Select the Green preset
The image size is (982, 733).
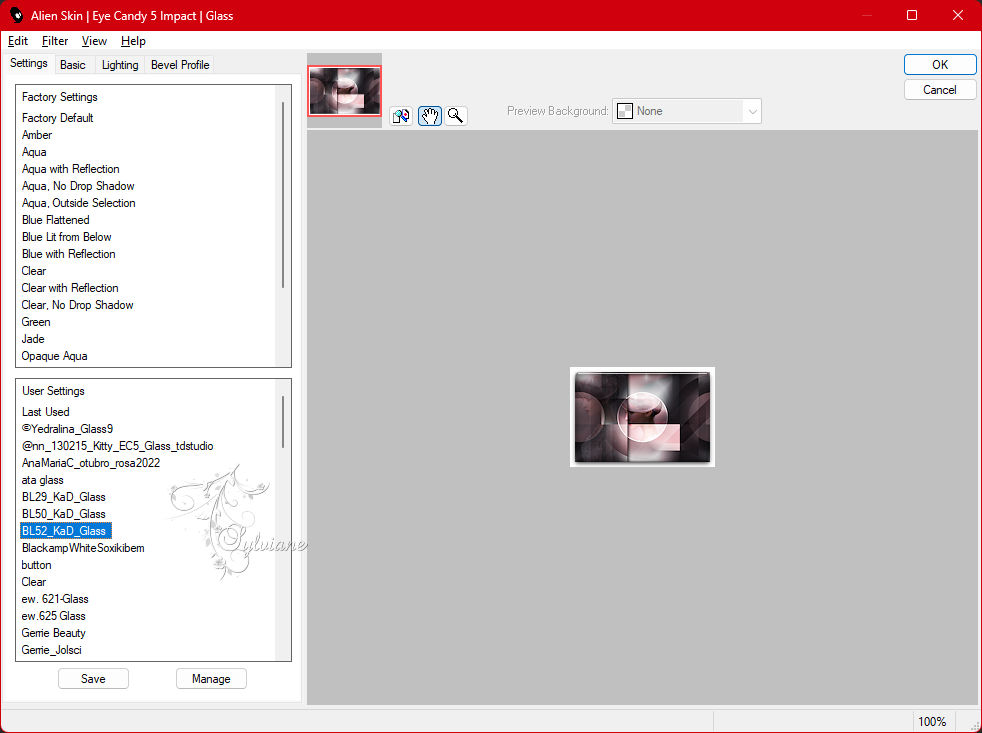click(x=36, y=321)
